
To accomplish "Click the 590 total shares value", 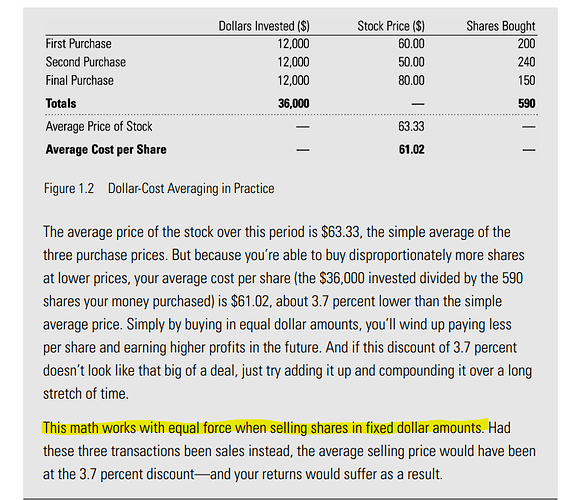I will pyautogui.click(x=527, y=103).
